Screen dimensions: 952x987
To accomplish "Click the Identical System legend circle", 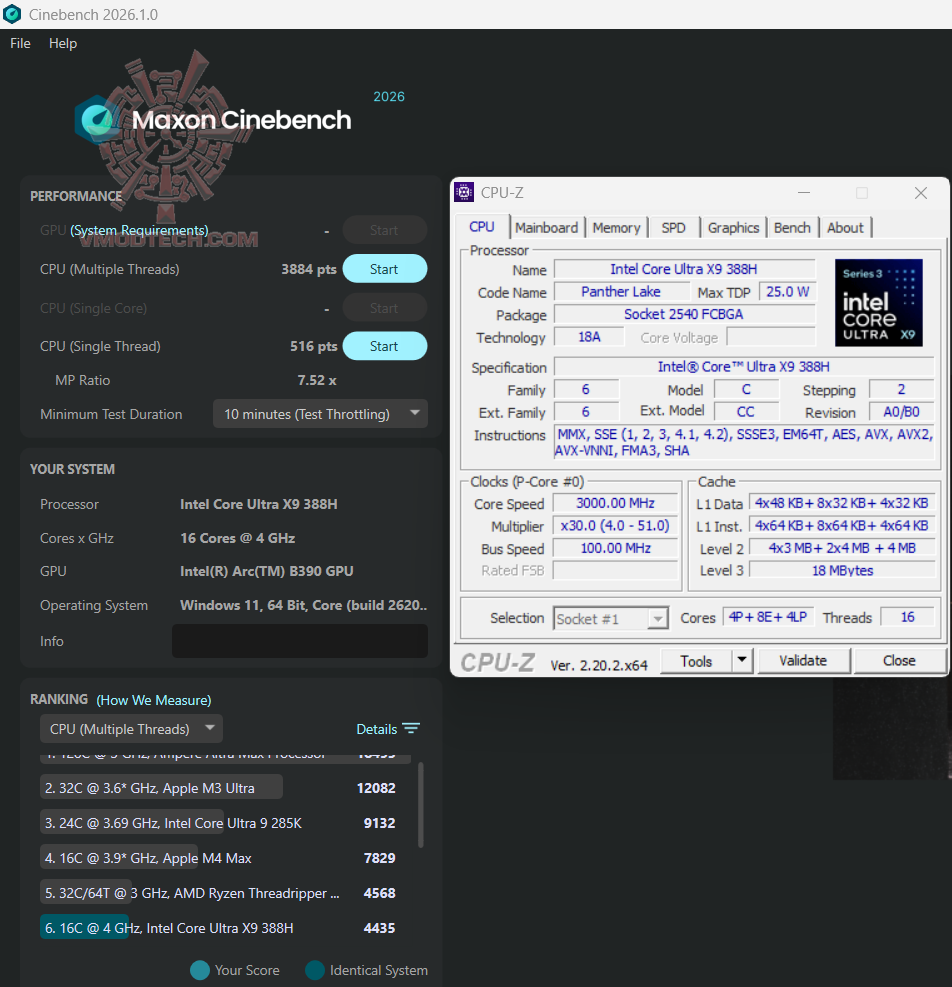I will pos(315,970).
